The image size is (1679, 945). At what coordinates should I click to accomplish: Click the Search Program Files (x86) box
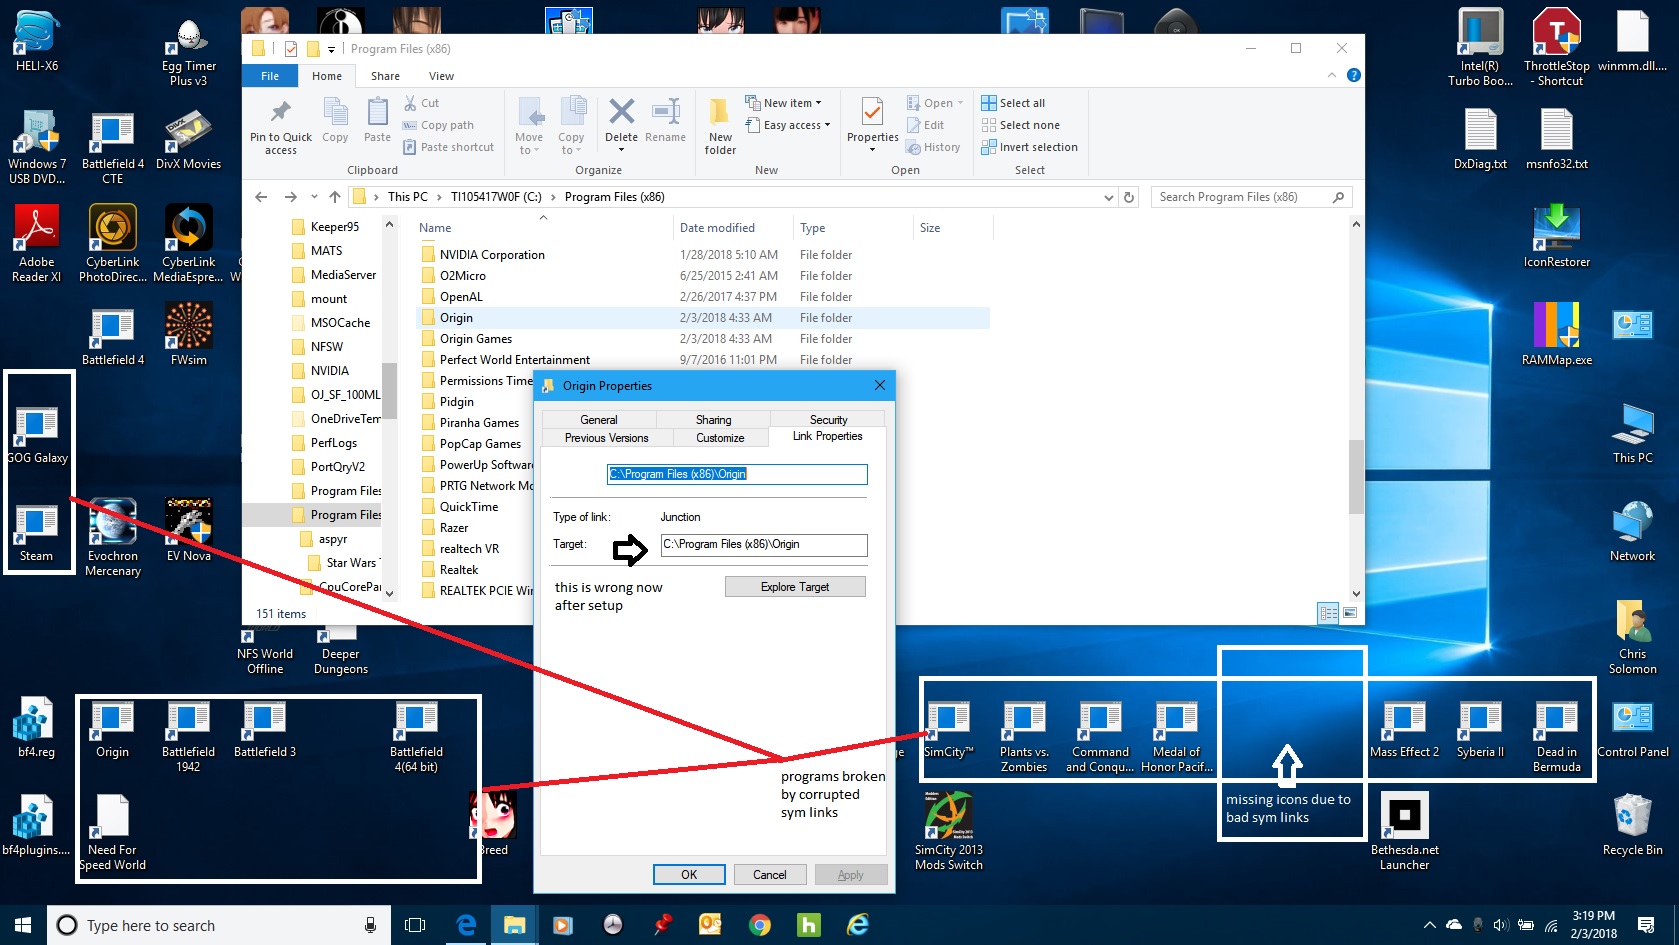point(1252,197)
